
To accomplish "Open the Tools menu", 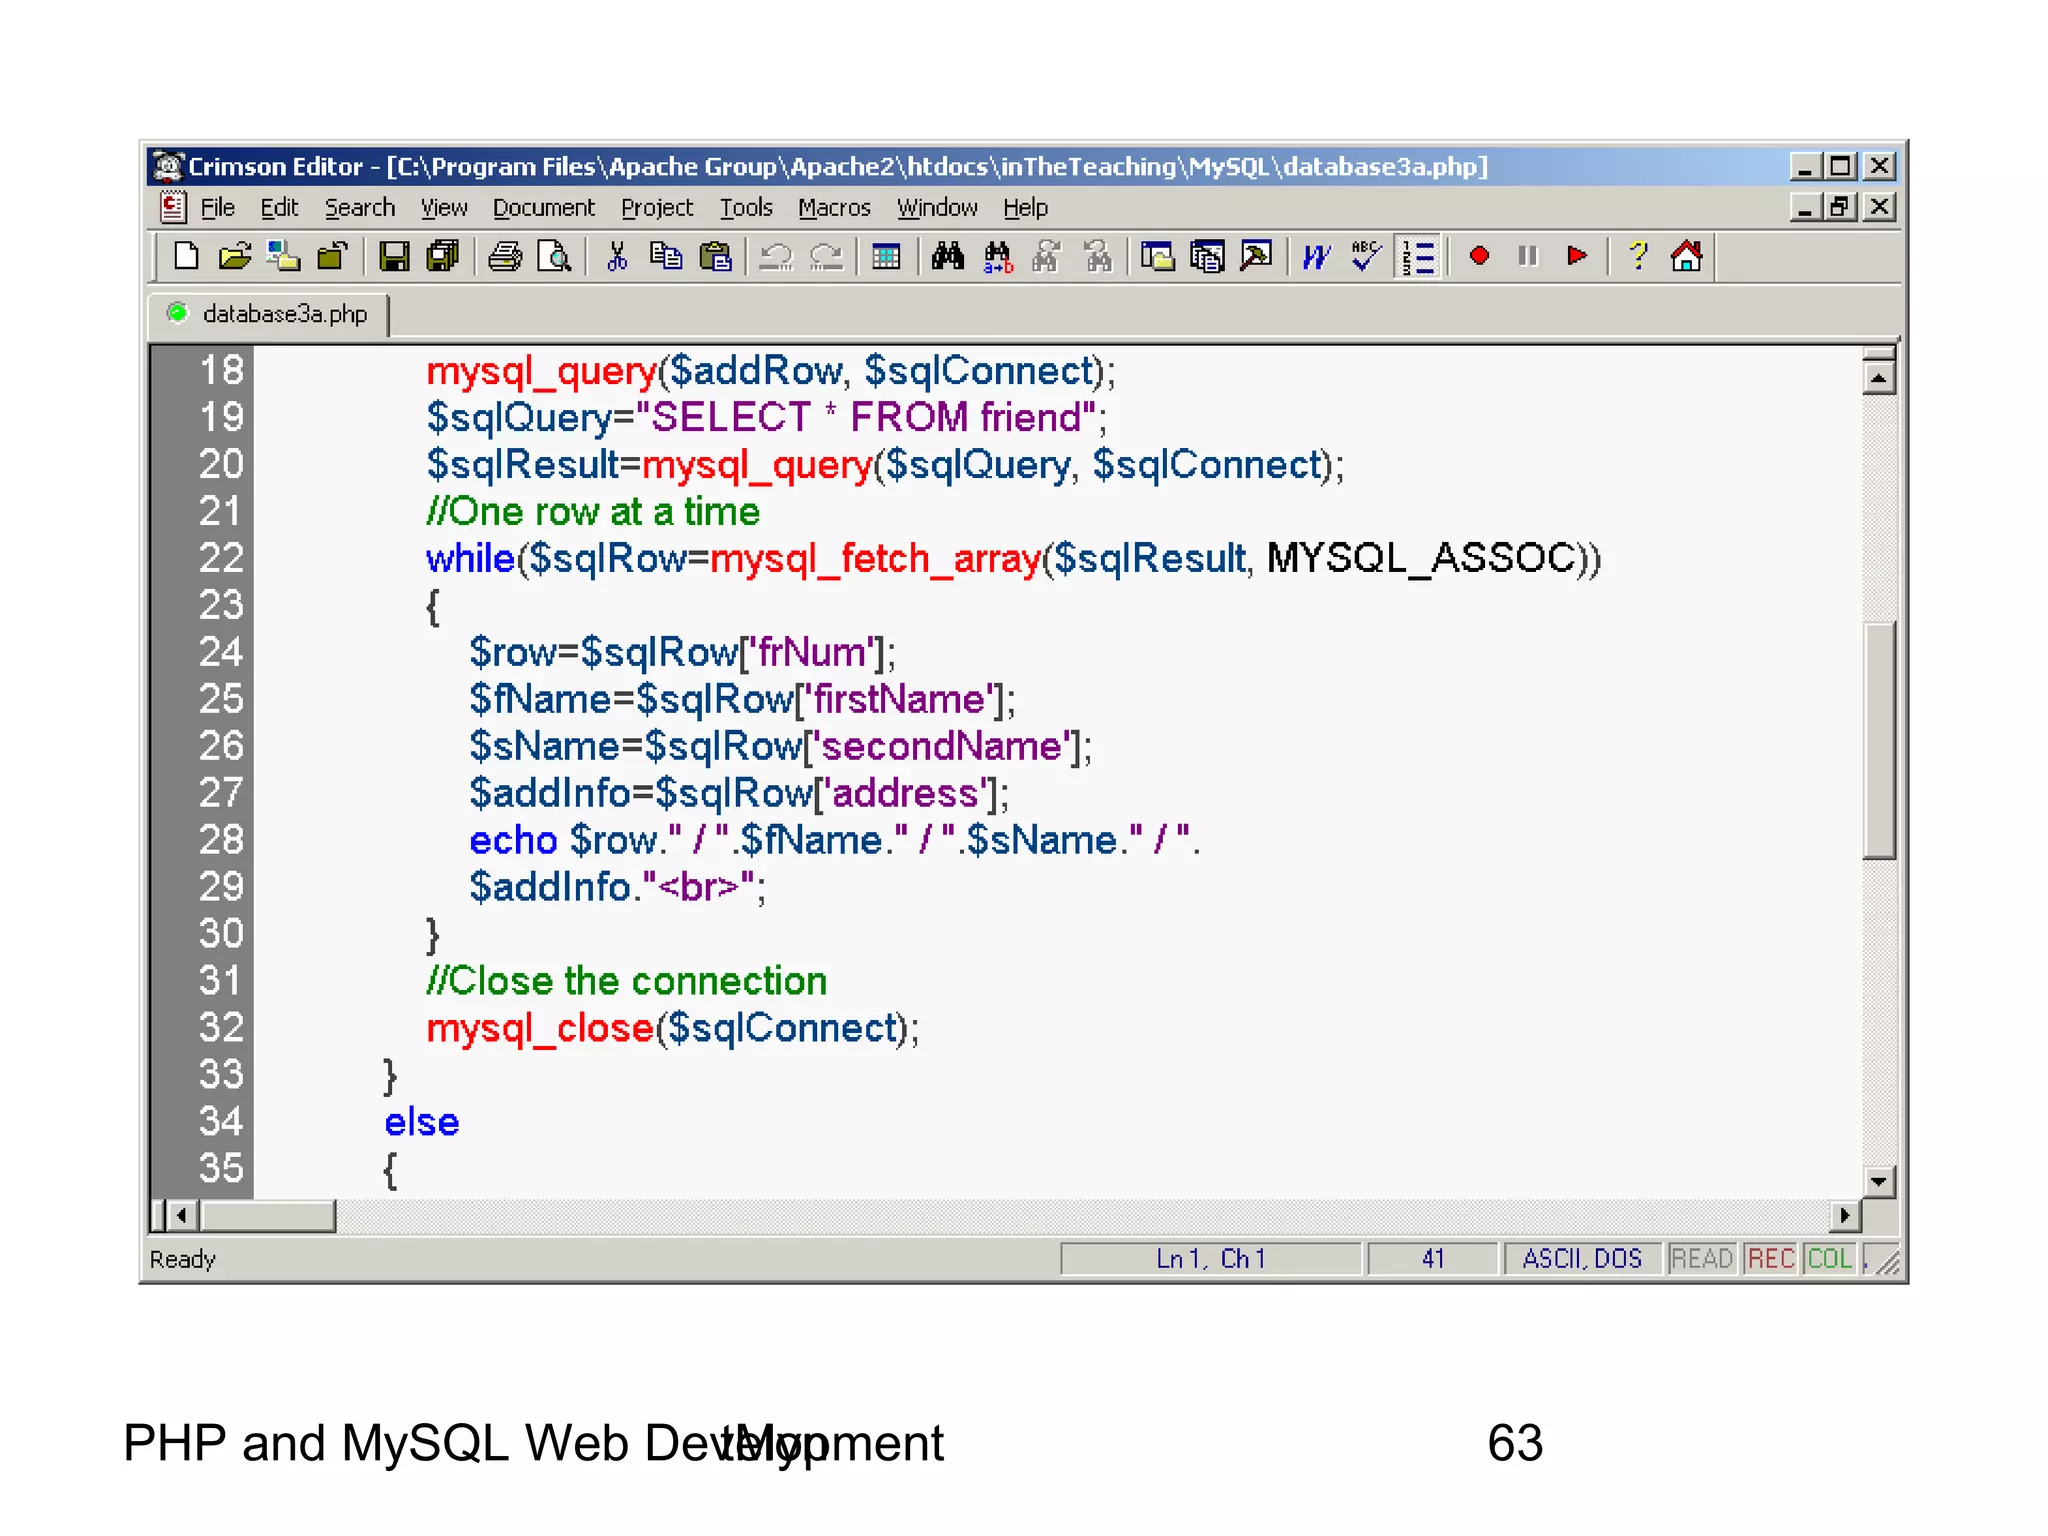I will pyautogui.click(x=746, y=207).
